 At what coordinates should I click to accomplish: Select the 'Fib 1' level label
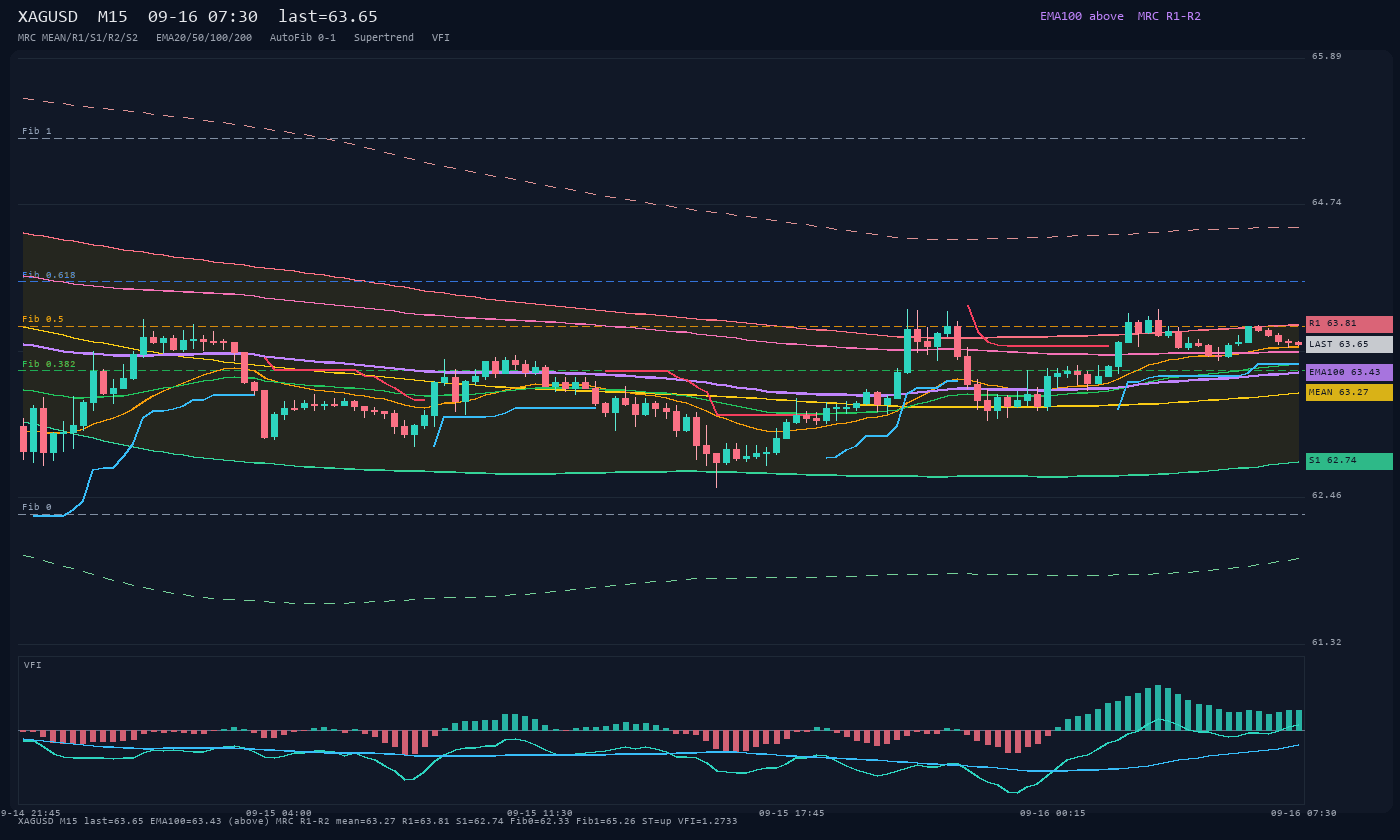[37, 131]
